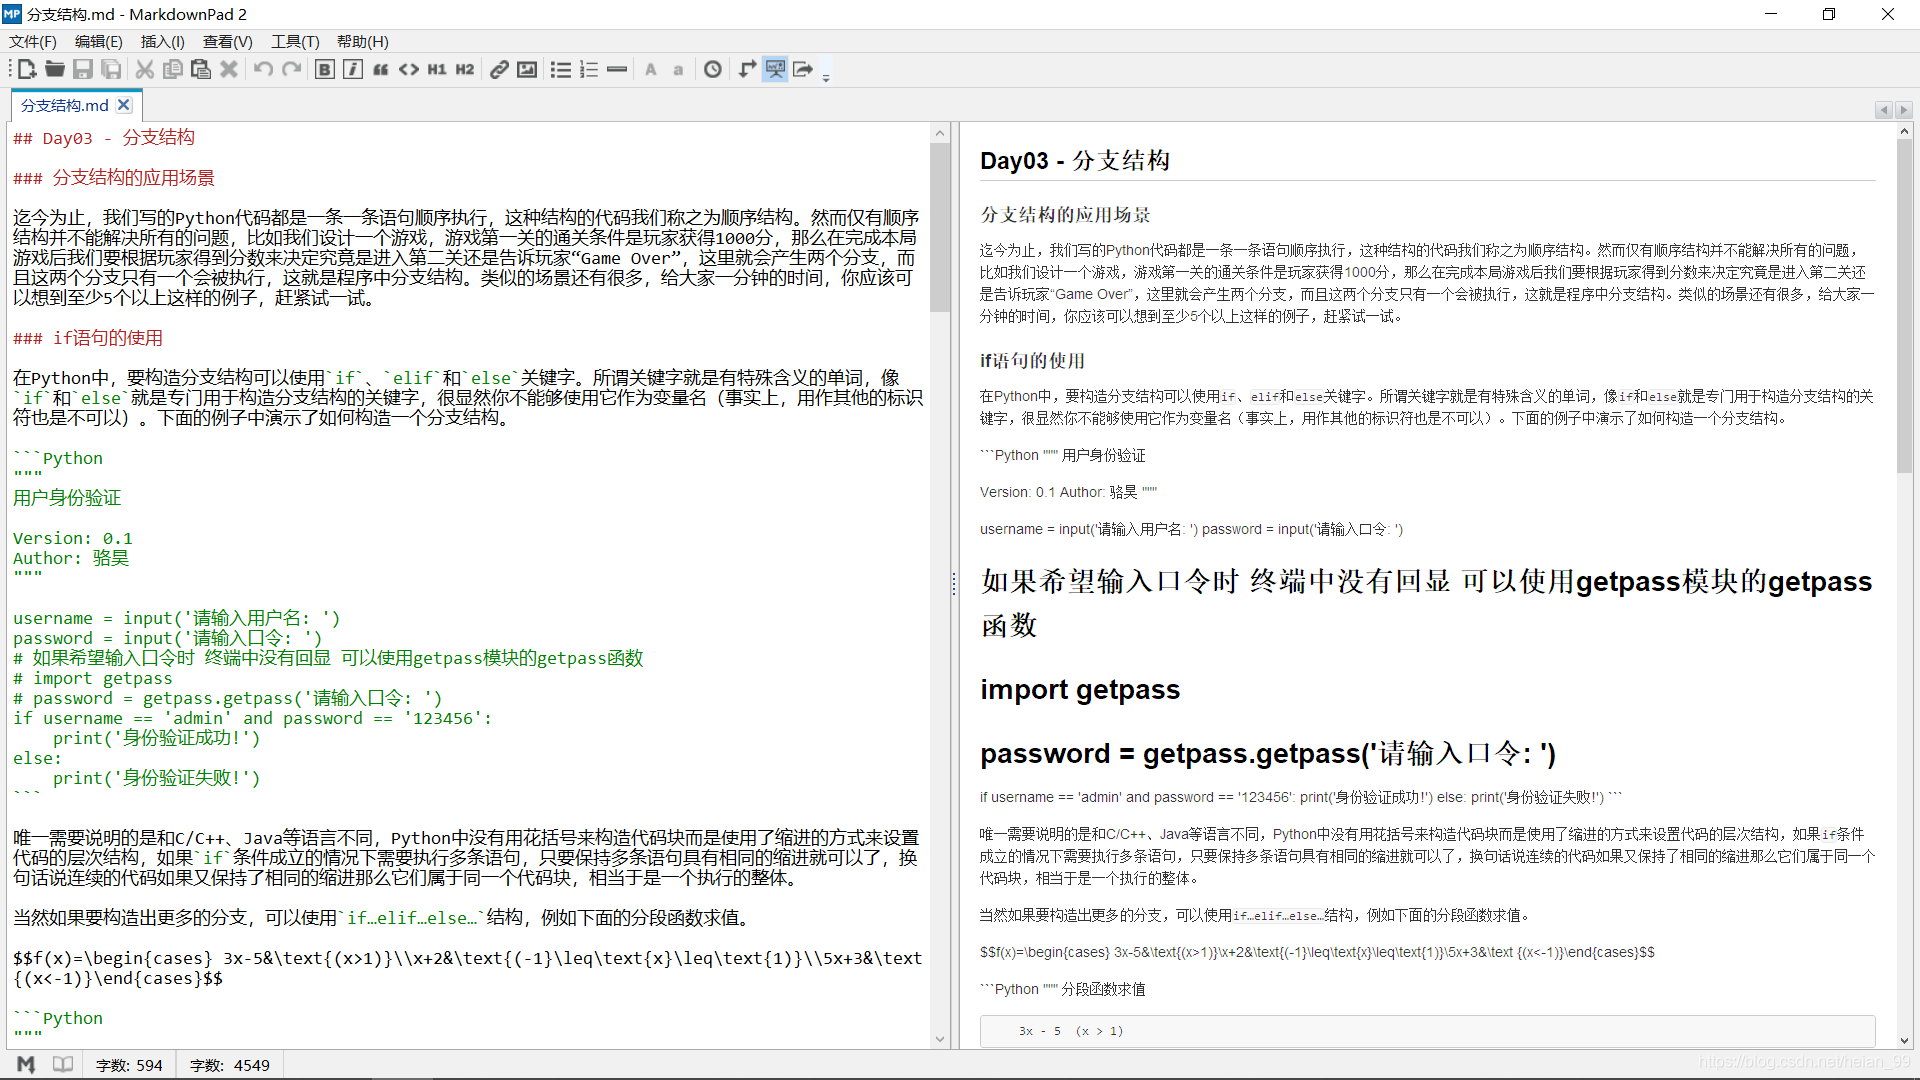Click the '分支结构的应用场景' preview heading
The image size is (1920, 1080).
[x=1065, y=215]
